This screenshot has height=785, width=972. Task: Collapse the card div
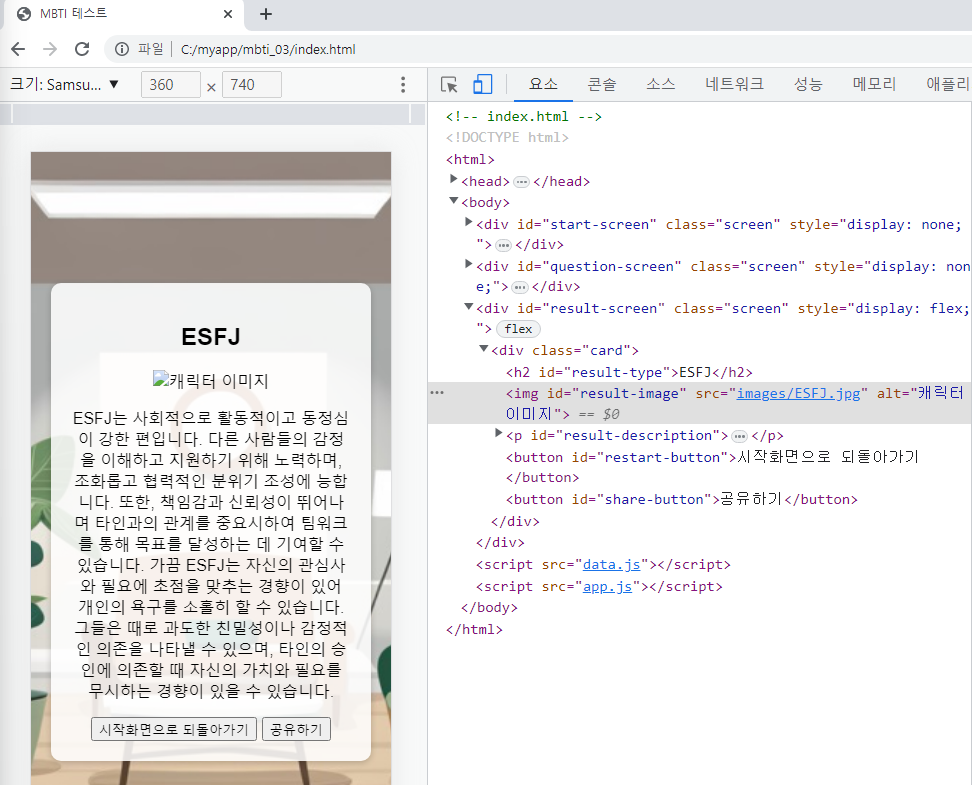[484, 348]
